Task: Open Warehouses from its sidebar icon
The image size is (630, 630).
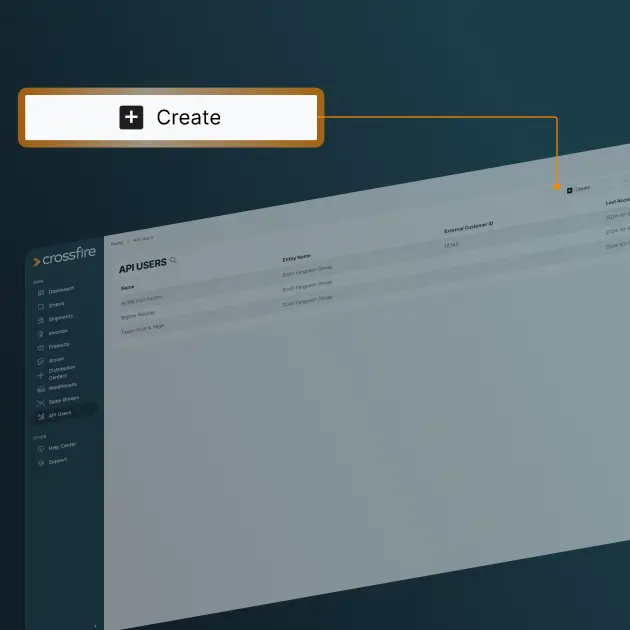Action: pos(40,388)
